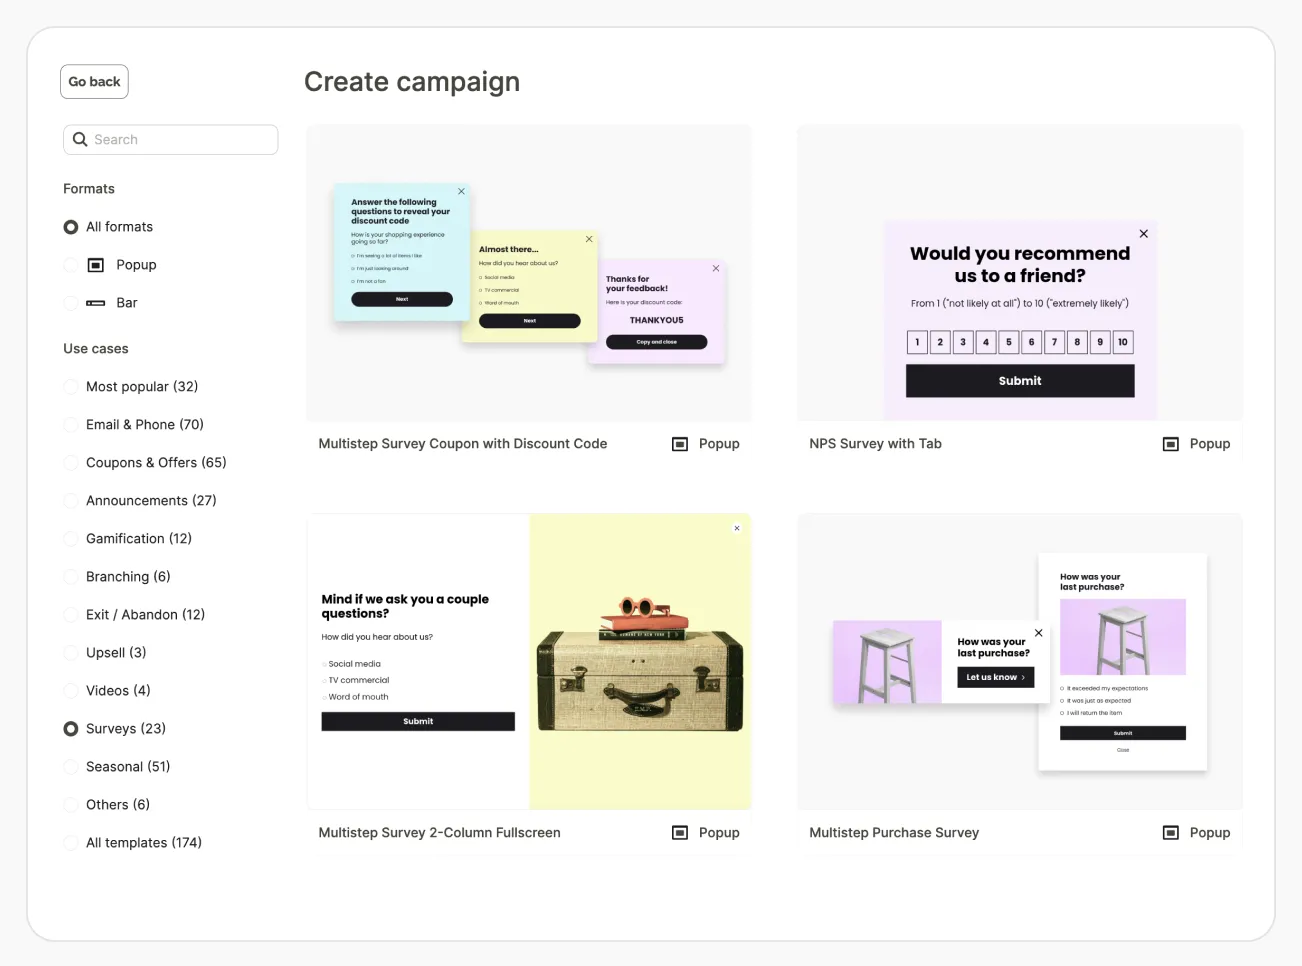The image size is (1302, 966).
Task: Click X on the yellow 'Almost there...' card
Action: 589,239
